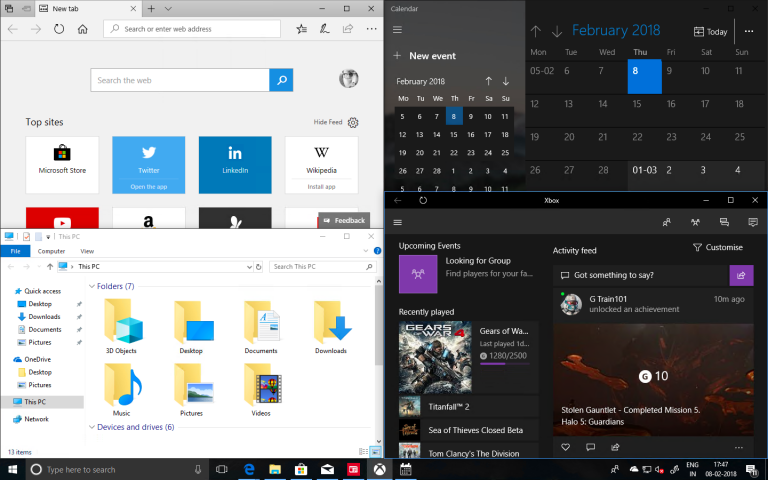Collapse Devices and drives (6) group
Screen dimensions: 768x480
tap(92, 427)
